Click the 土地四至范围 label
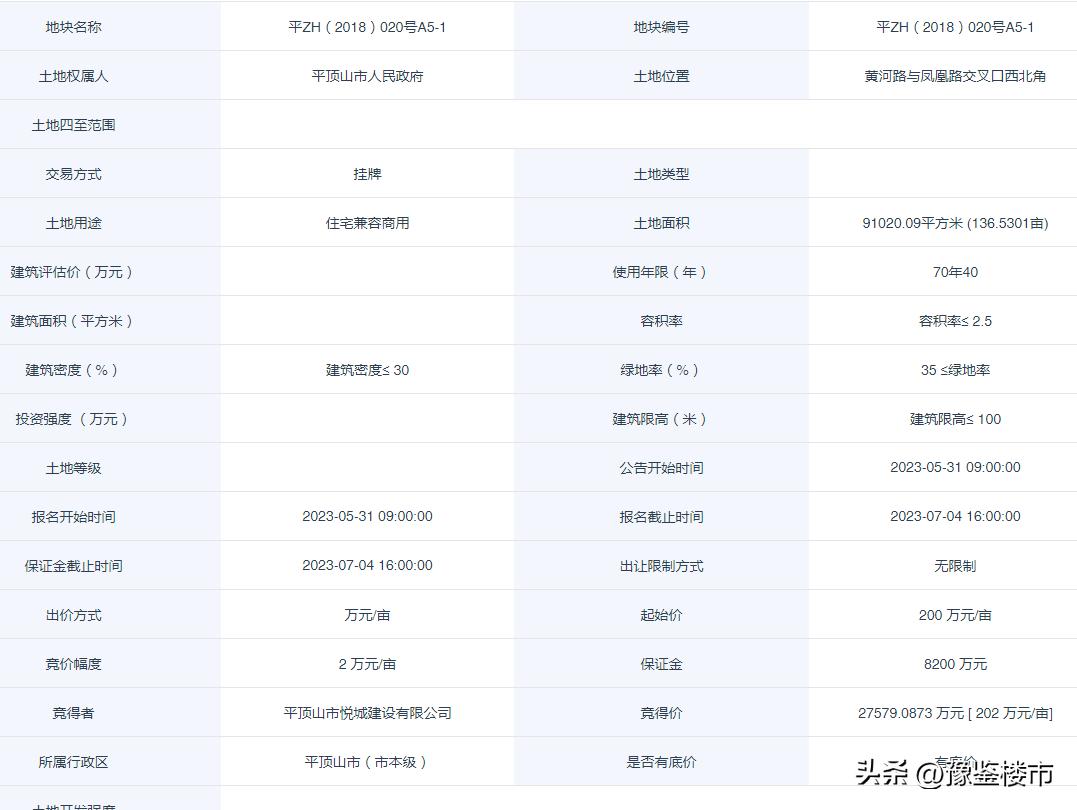 click(x=73, y=125)
